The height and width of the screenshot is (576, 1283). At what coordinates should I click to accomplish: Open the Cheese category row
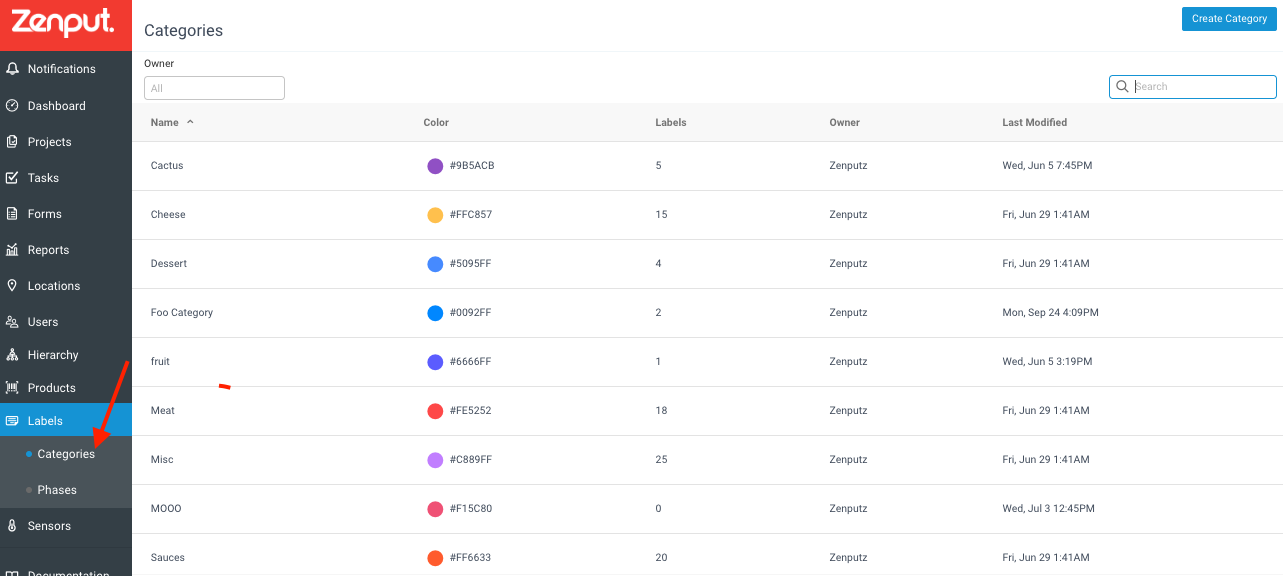tap(707, 215)
